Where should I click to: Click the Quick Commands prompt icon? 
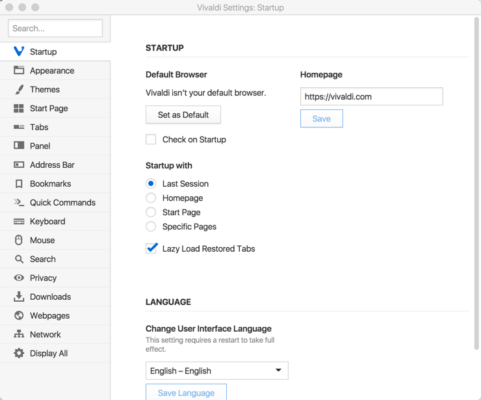(19, 202)
